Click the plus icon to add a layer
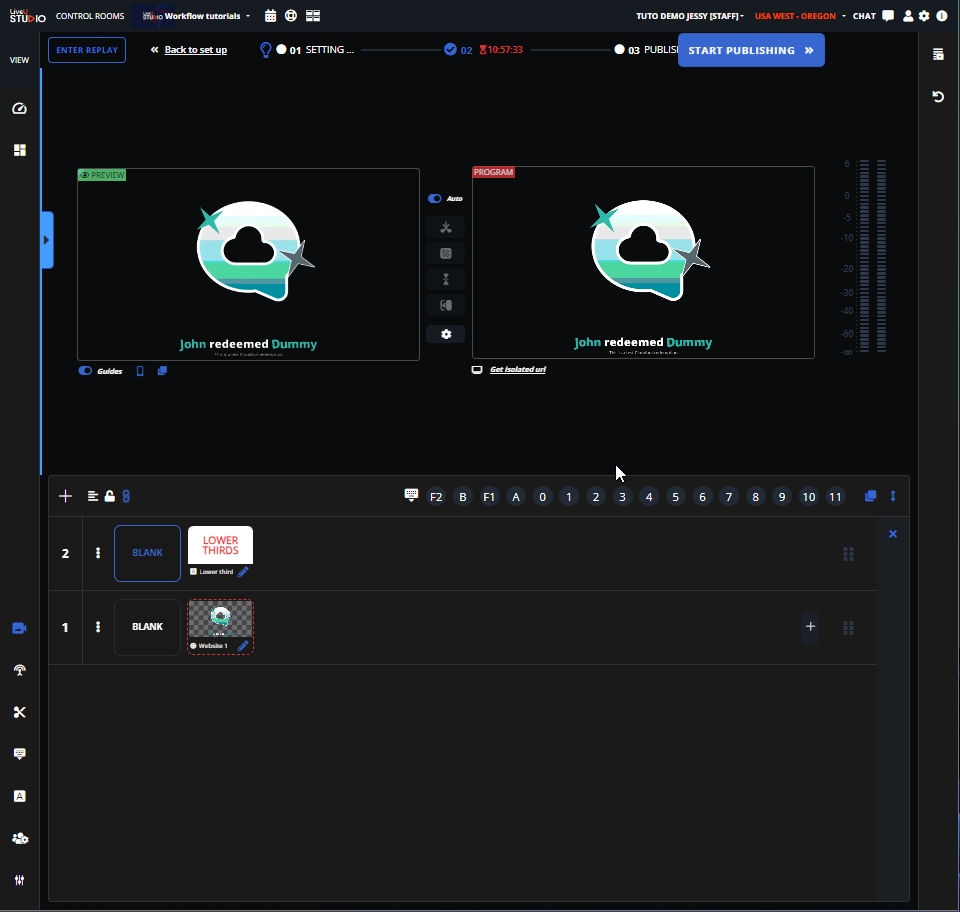The width and height of the screenshot is (960, 912). click(x=66, y=496)
